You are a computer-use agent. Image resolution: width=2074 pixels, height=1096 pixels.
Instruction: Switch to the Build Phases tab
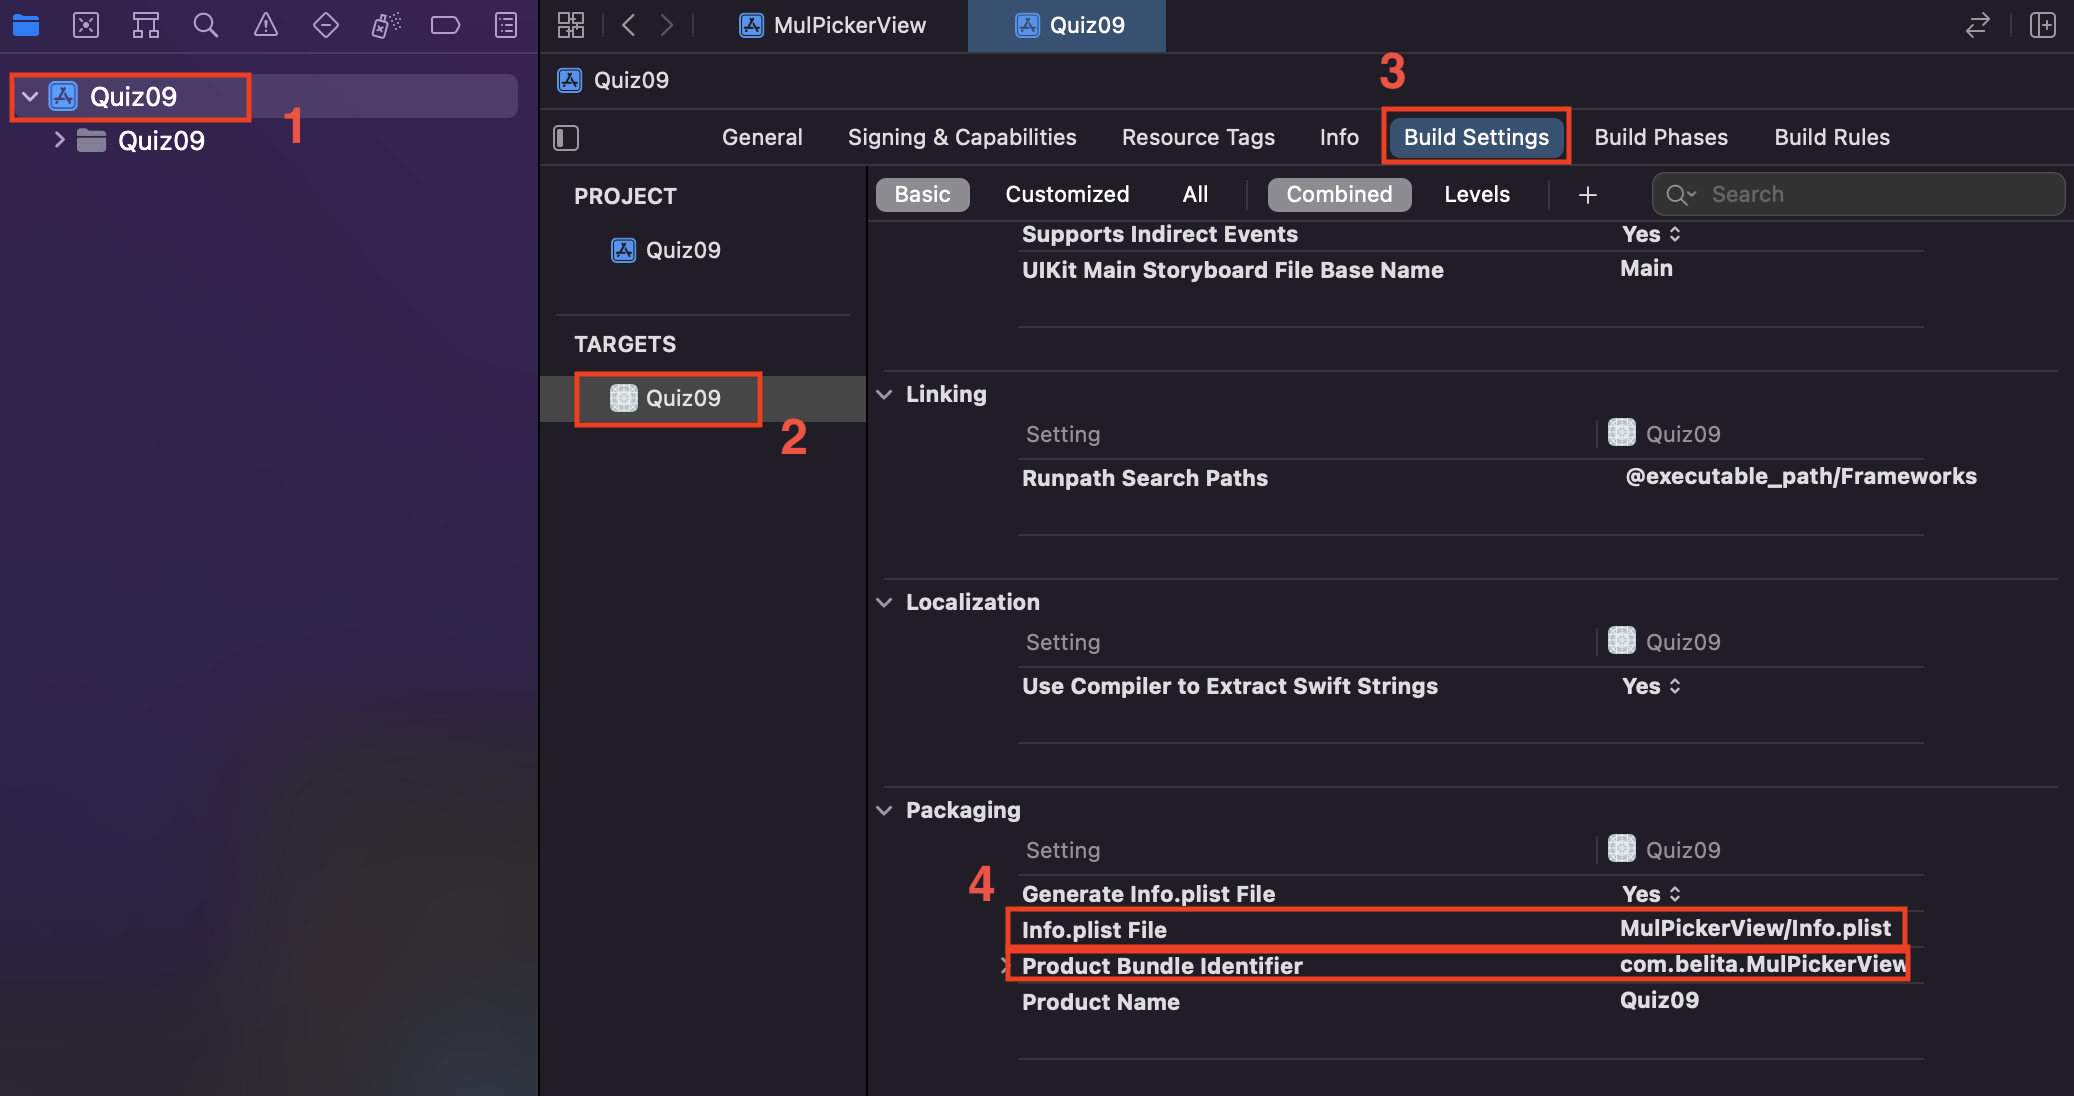1660,138
